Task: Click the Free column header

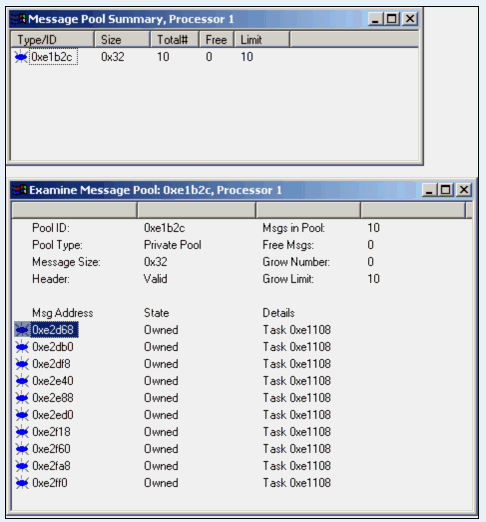Action: [x=217, y=40]
